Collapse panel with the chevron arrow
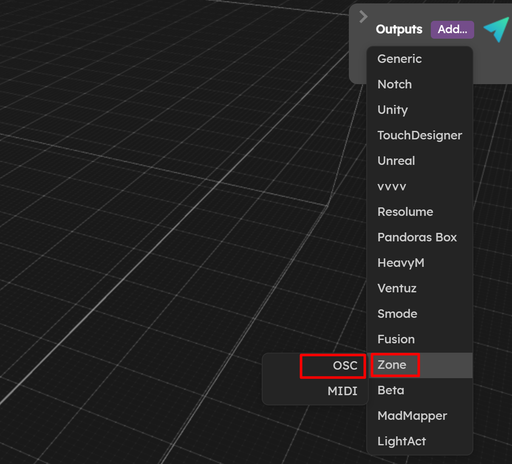The width and height of the screenshot is (512, 464). click(x=363, y=16)
